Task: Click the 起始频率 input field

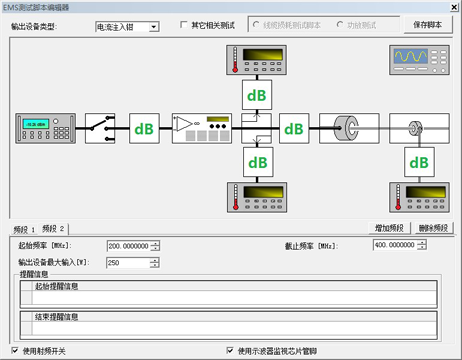Action: [x=129, y=246]
